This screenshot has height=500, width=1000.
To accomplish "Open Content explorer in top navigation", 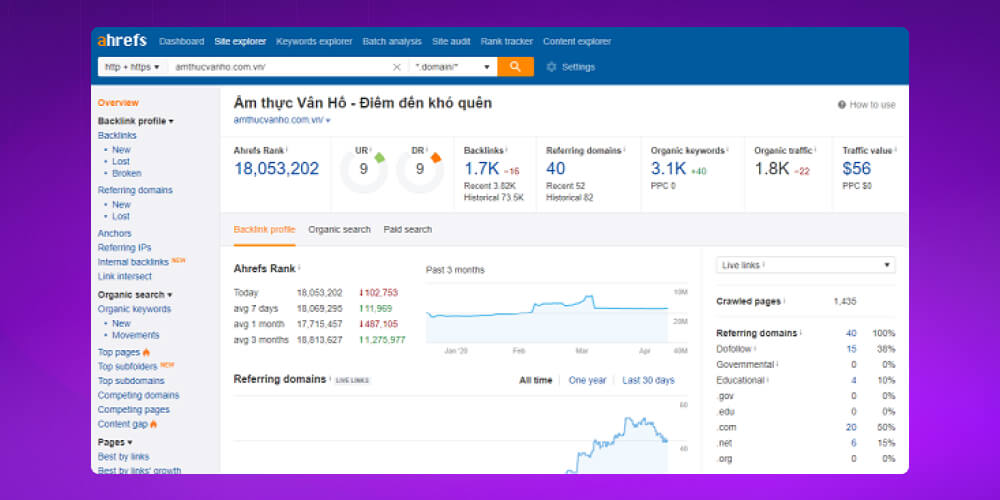I will pos(577,41).
